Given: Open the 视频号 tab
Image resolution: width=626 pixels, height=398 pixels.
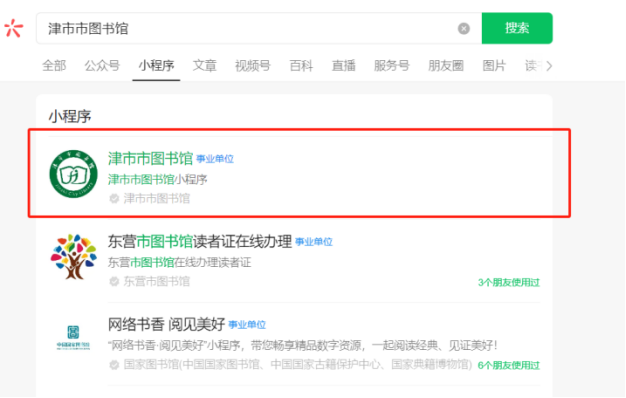Looking at the screenshot, I should pos(253,65).
